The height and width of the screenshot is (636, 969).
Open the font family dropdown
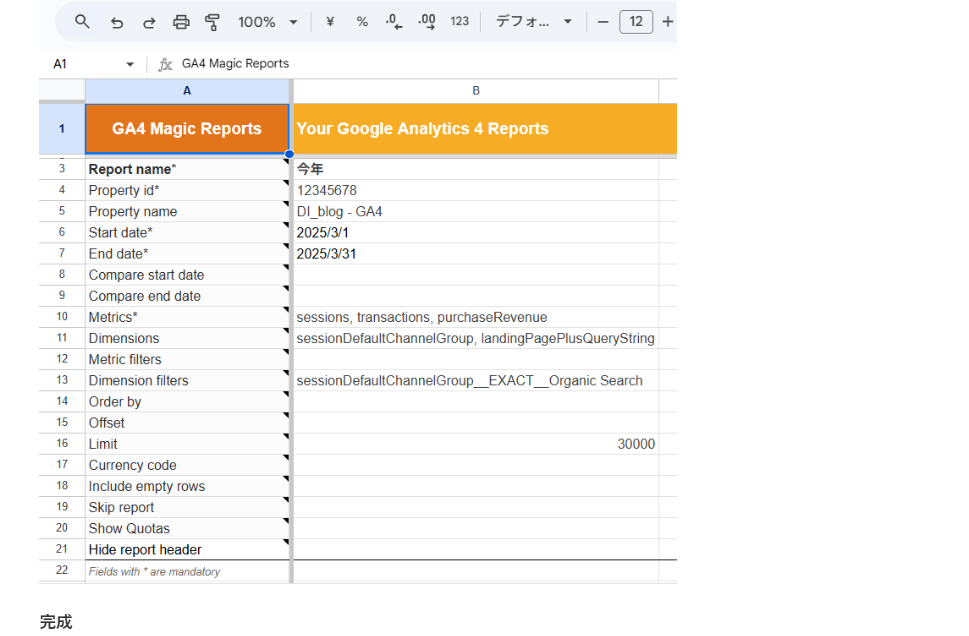(x=534, y=22)
